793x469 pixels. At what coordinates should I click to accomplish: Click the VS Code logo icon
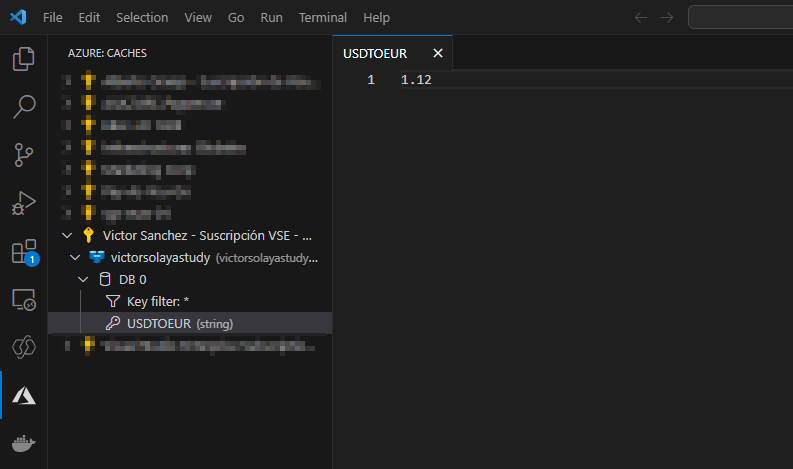pos(18,17)
